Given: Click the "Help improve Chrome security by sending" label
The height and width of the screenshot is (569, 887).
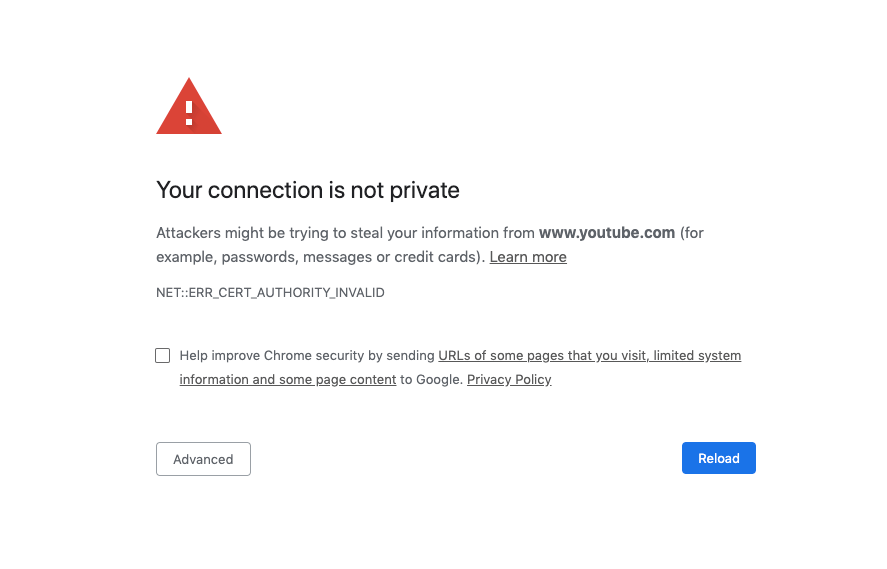Looking at the screenshot, I should [307, 356].
